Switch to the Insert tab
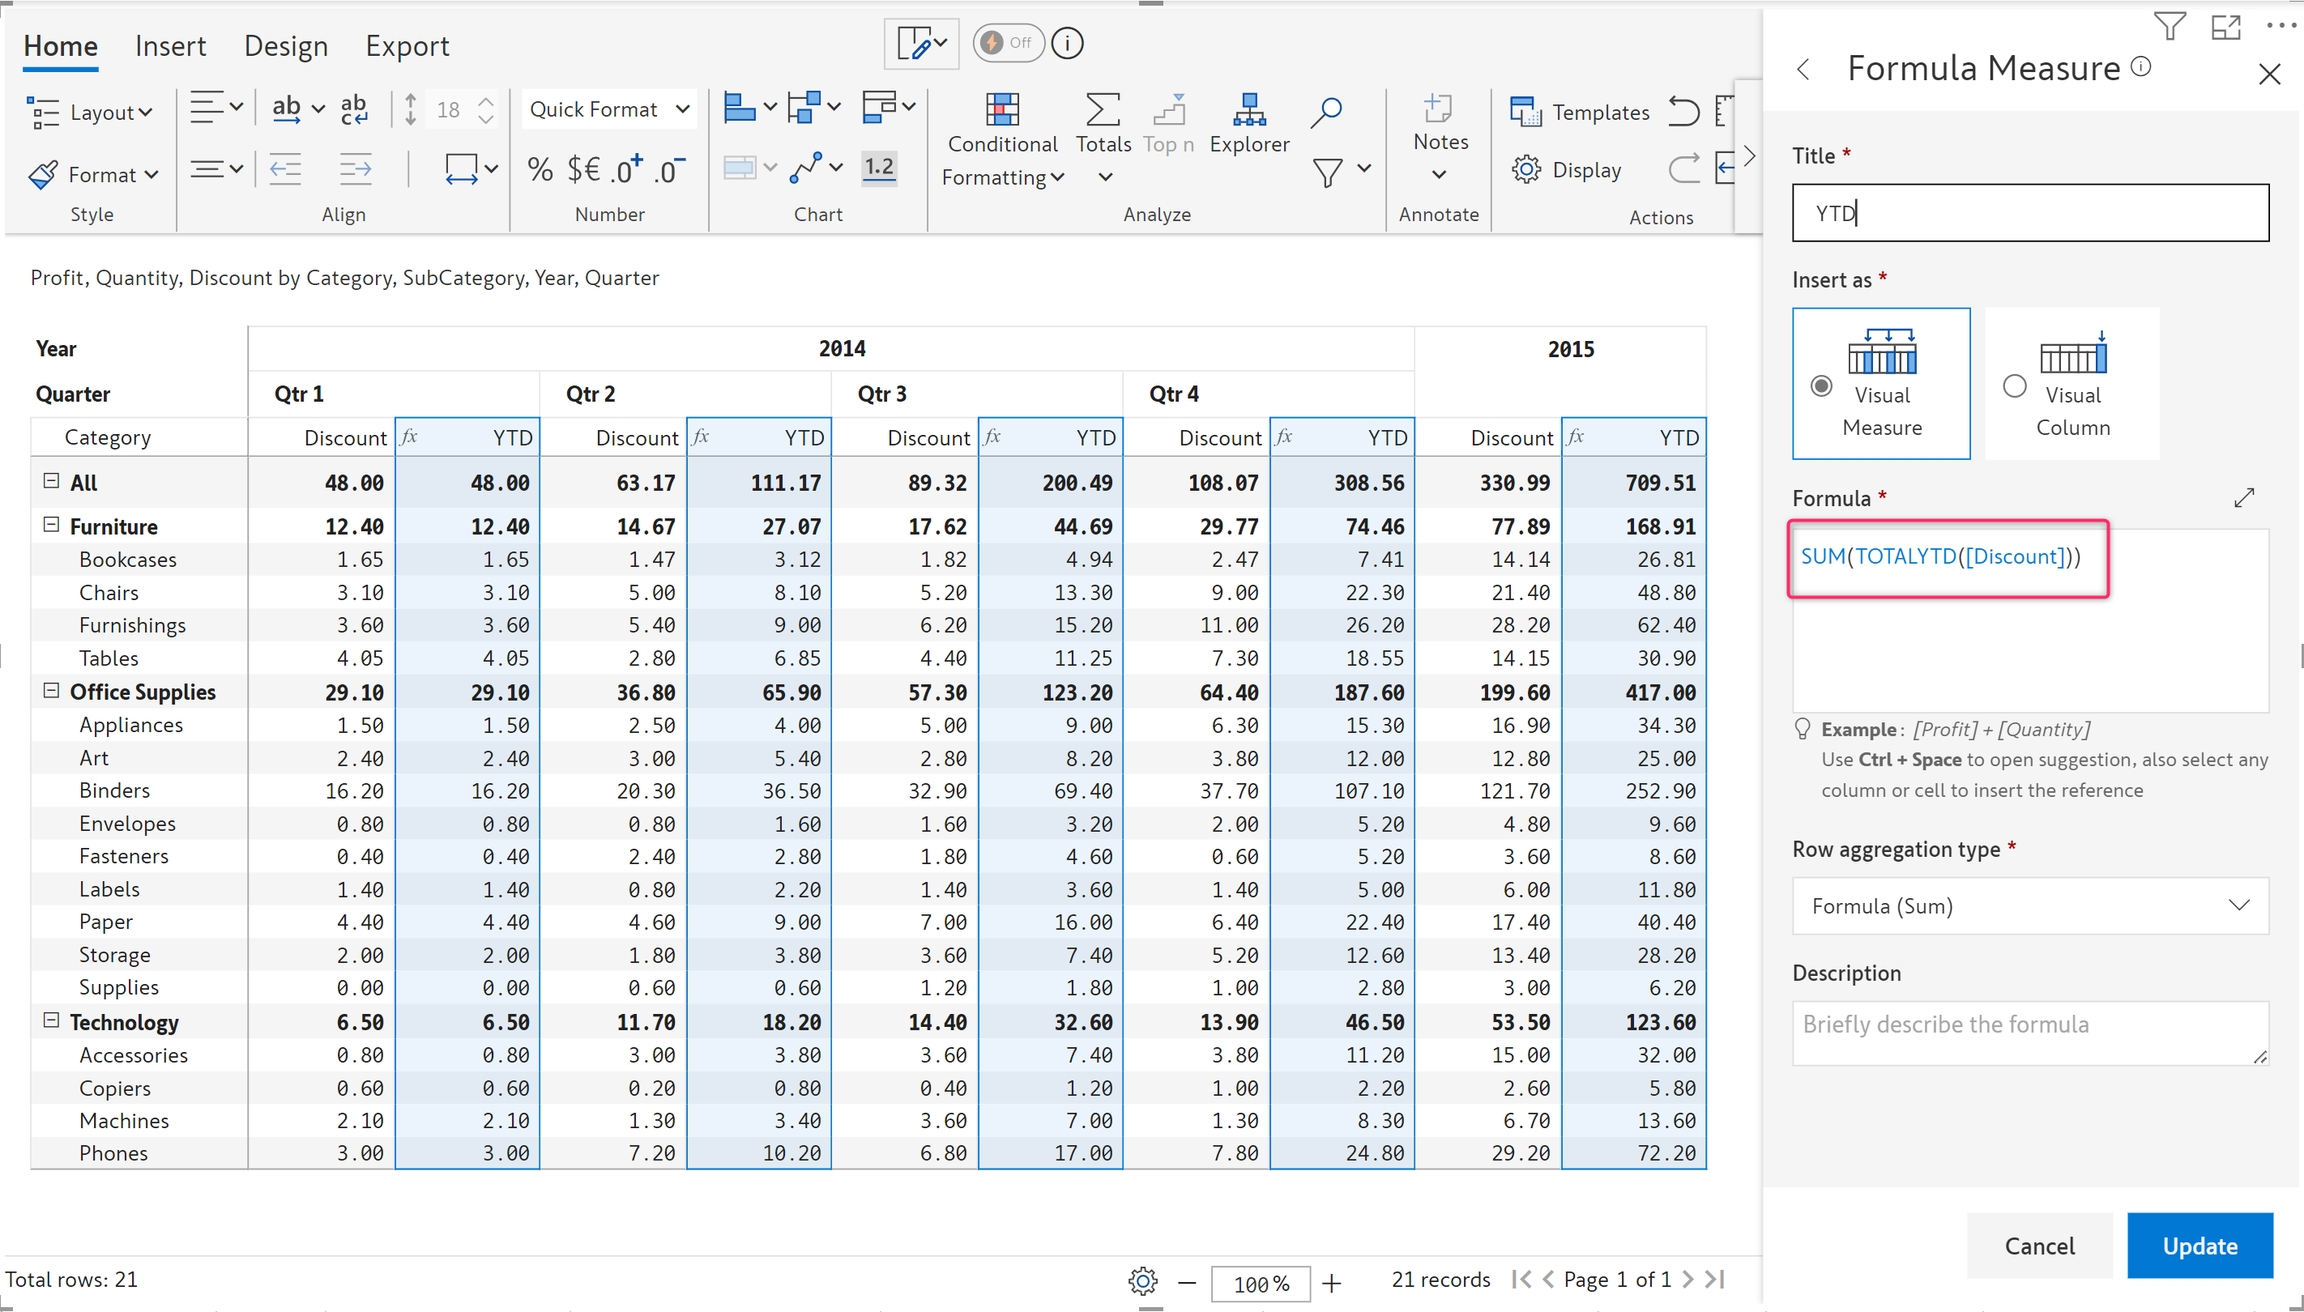Image resolution: width=2304 pixels, height=1312 pixels. (x=170, y=46)
